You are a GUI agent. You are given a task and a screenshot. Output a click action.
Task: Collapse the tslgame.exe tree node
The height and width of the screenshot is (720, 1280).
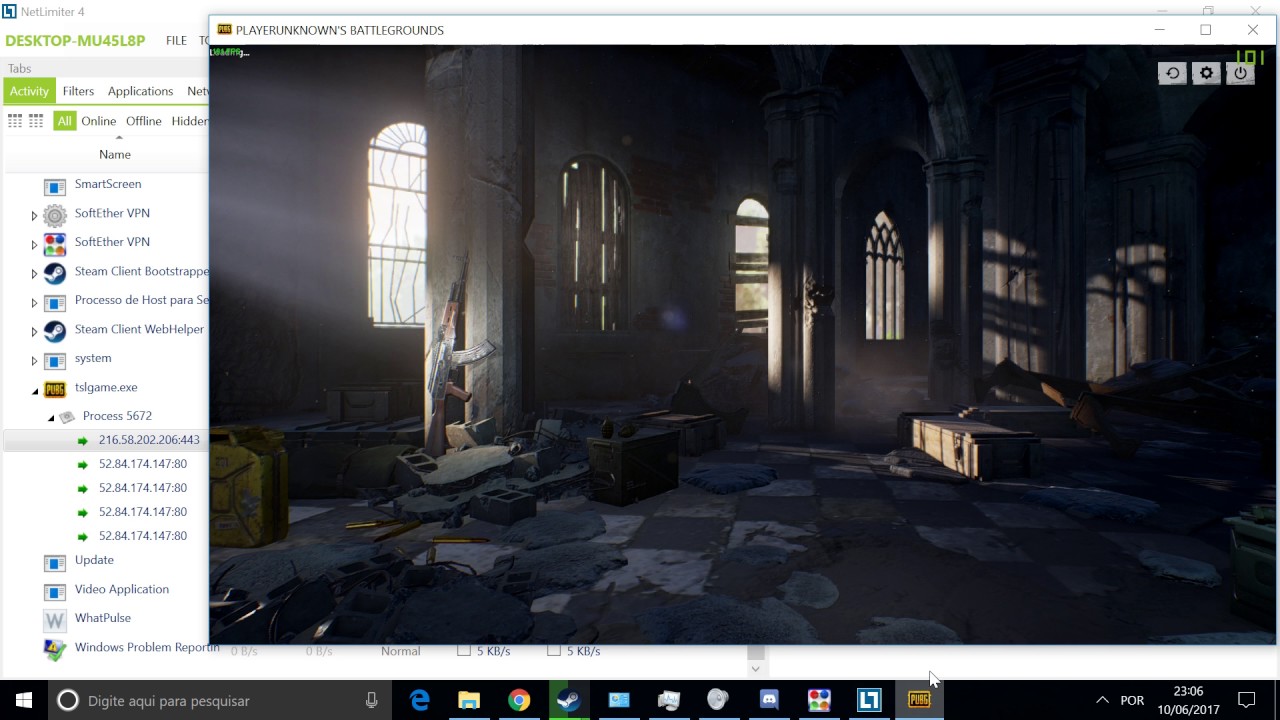(x=34, y=391)
